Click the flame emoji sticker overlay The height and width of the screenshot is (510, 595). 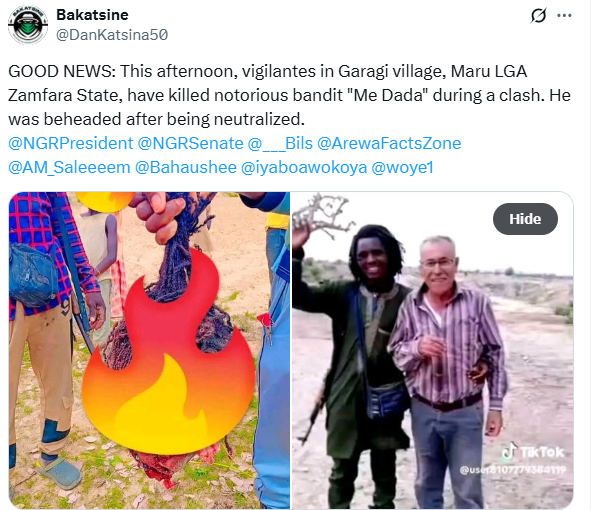pos(168,351)
